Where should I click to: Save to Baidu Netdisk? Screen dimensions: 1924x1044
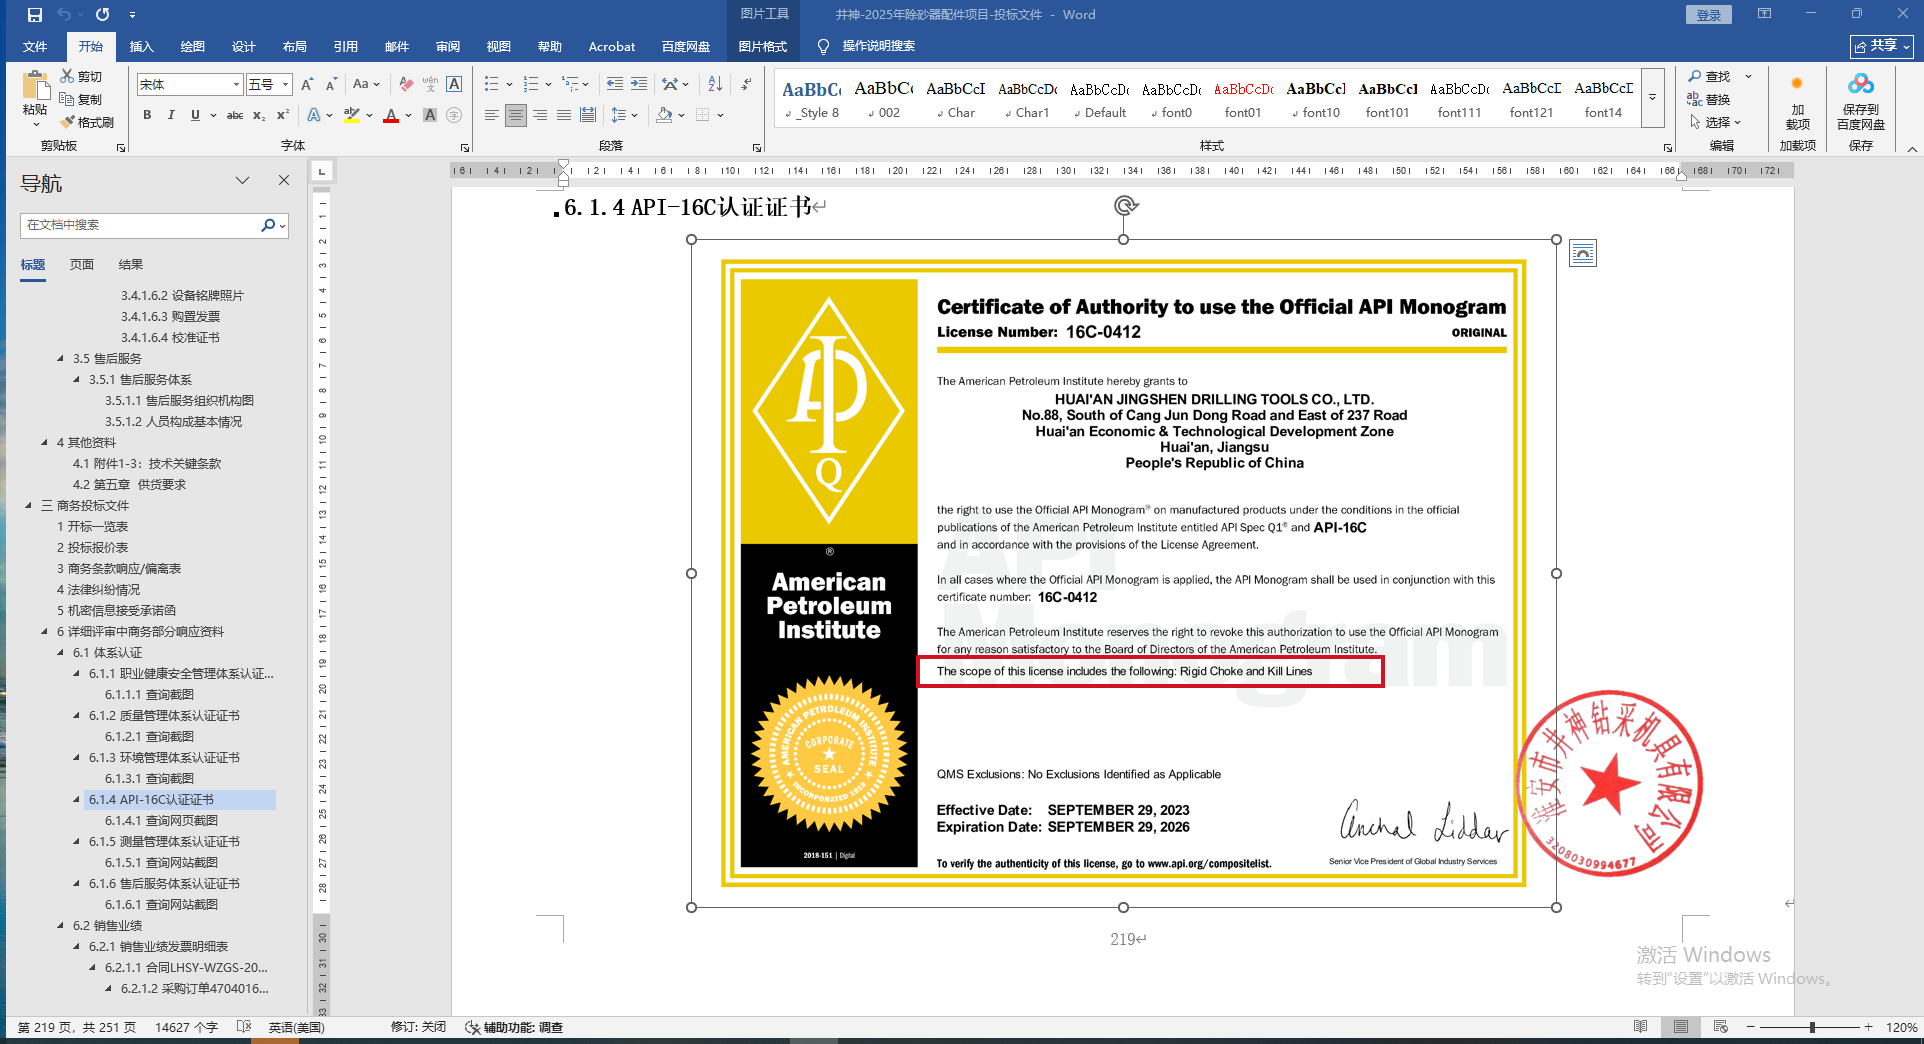1861,102
